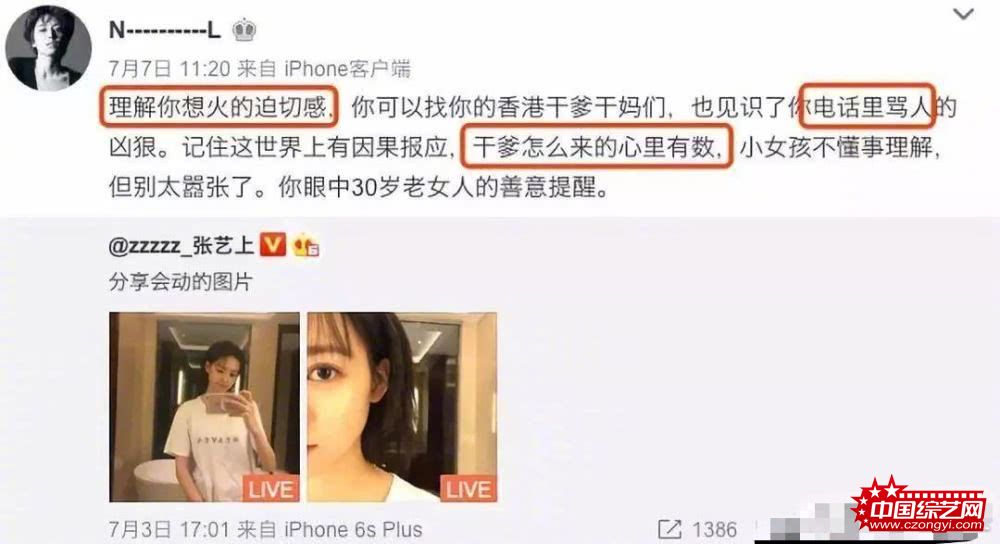1000x544 pixels.
Task: Click the 1386 repost count
Action: click(x=714, y=529)
